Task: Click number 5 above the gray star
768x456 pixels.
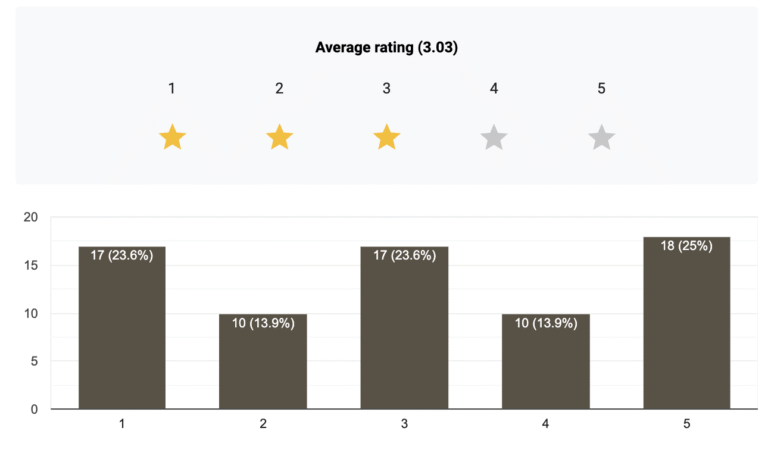Action: (601, 88)
